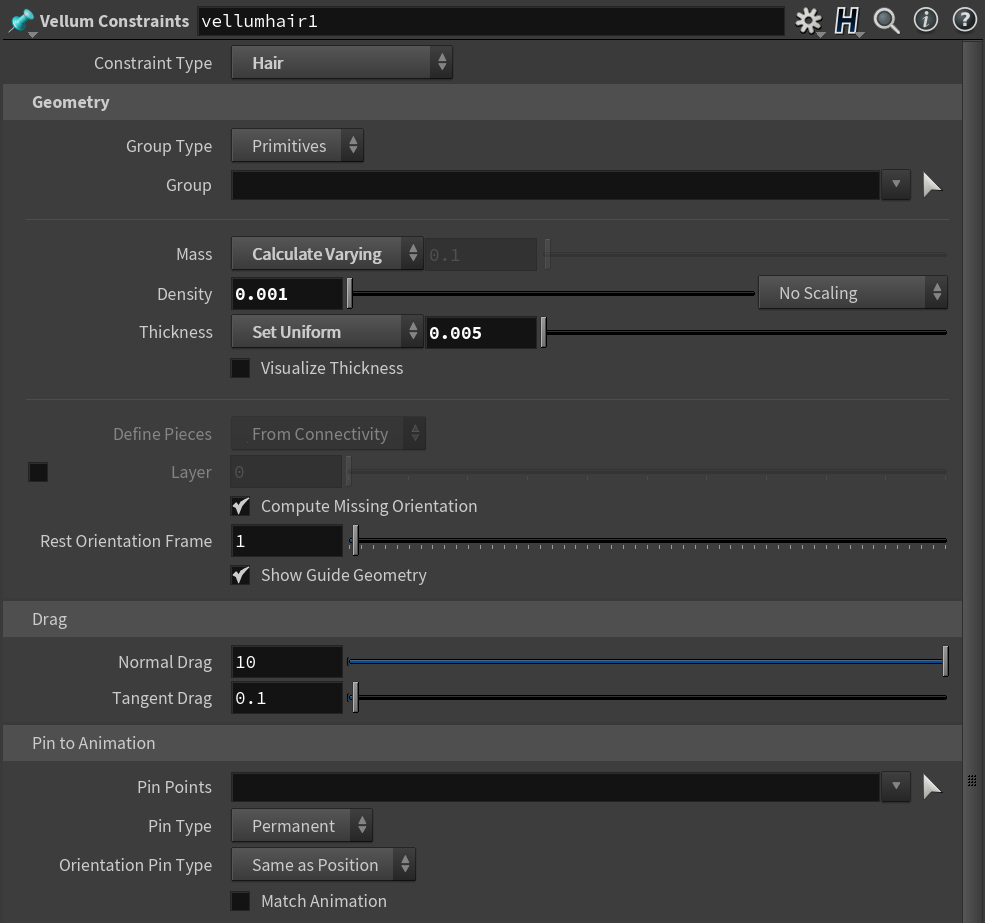Enable Match Animation checkbox
Screen dimensions: 985x923
click(240, 901)
